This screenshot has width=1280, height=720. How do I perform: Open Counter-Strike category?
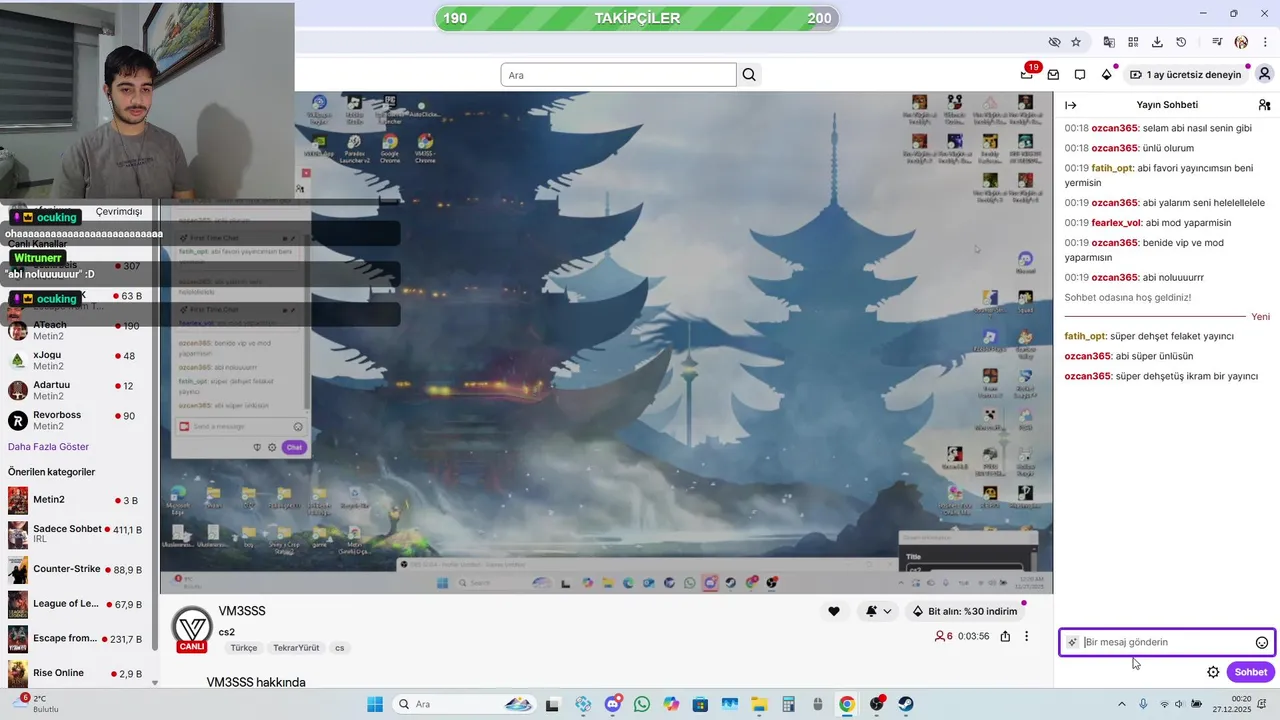(x=76, y=569)
